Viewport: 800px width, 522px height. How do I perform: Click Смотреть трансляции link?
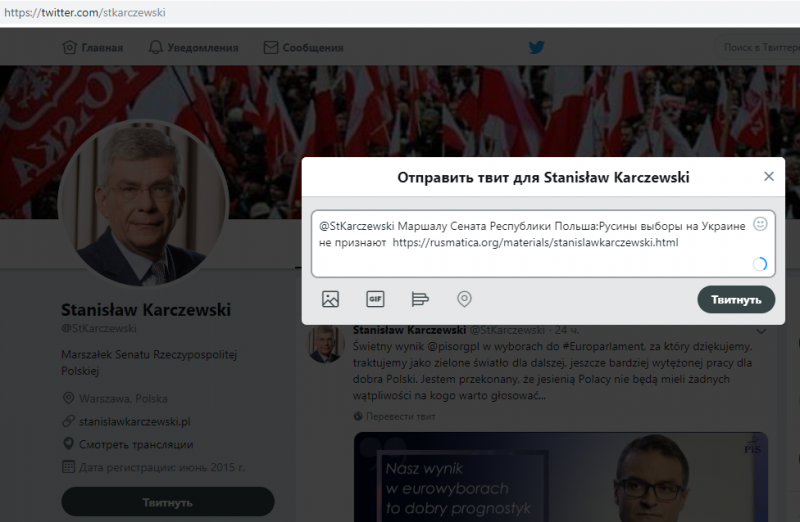(x=136, y=444)
